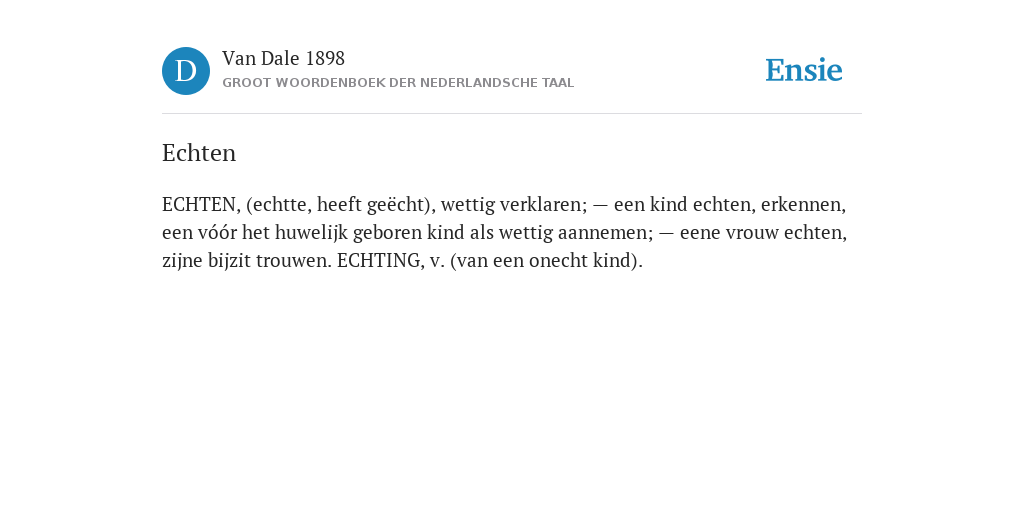This screenshot has width=1024, height=512.
Task: Click the horizontal divider line below the header
Action: 512,114
